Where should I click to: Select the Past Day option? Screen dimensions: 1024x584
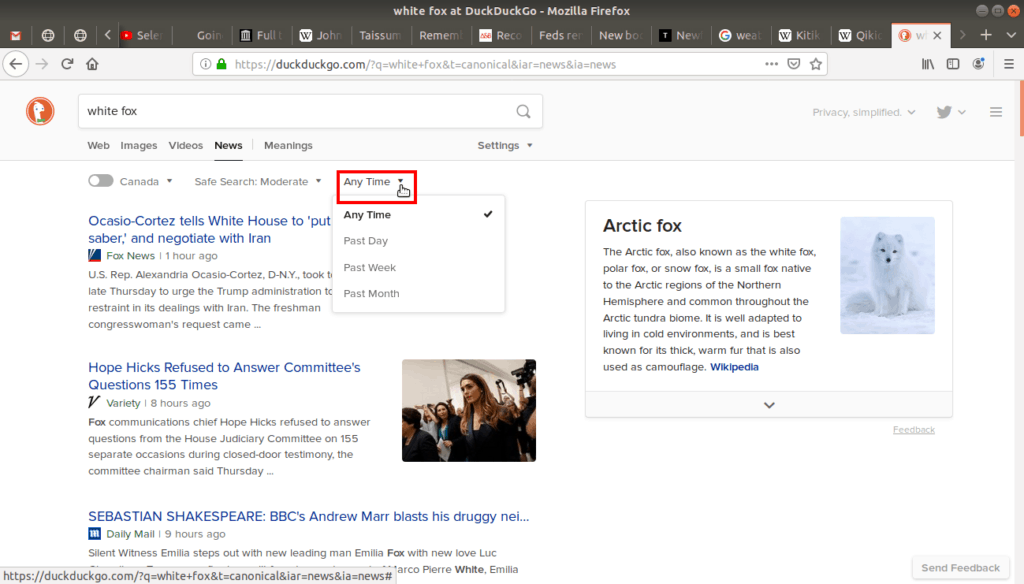tap(418, 240)
